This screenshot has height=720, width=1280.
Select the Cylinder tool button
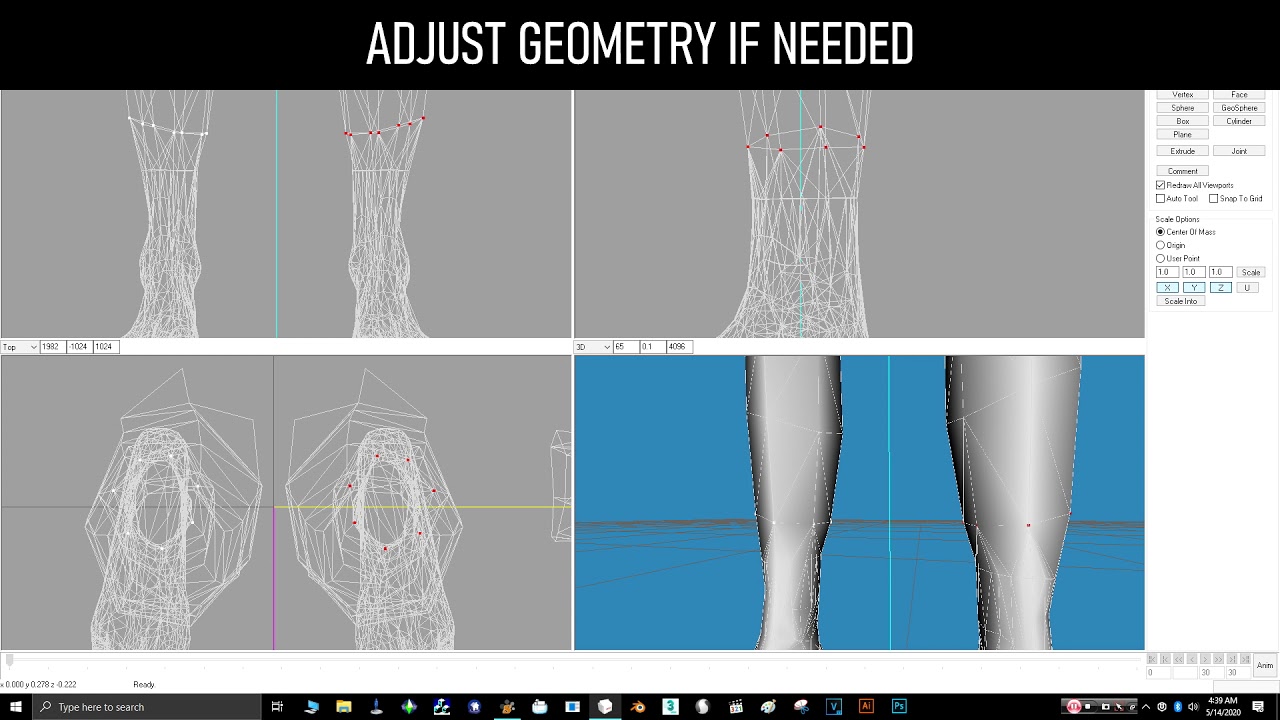click(1239, 121)
